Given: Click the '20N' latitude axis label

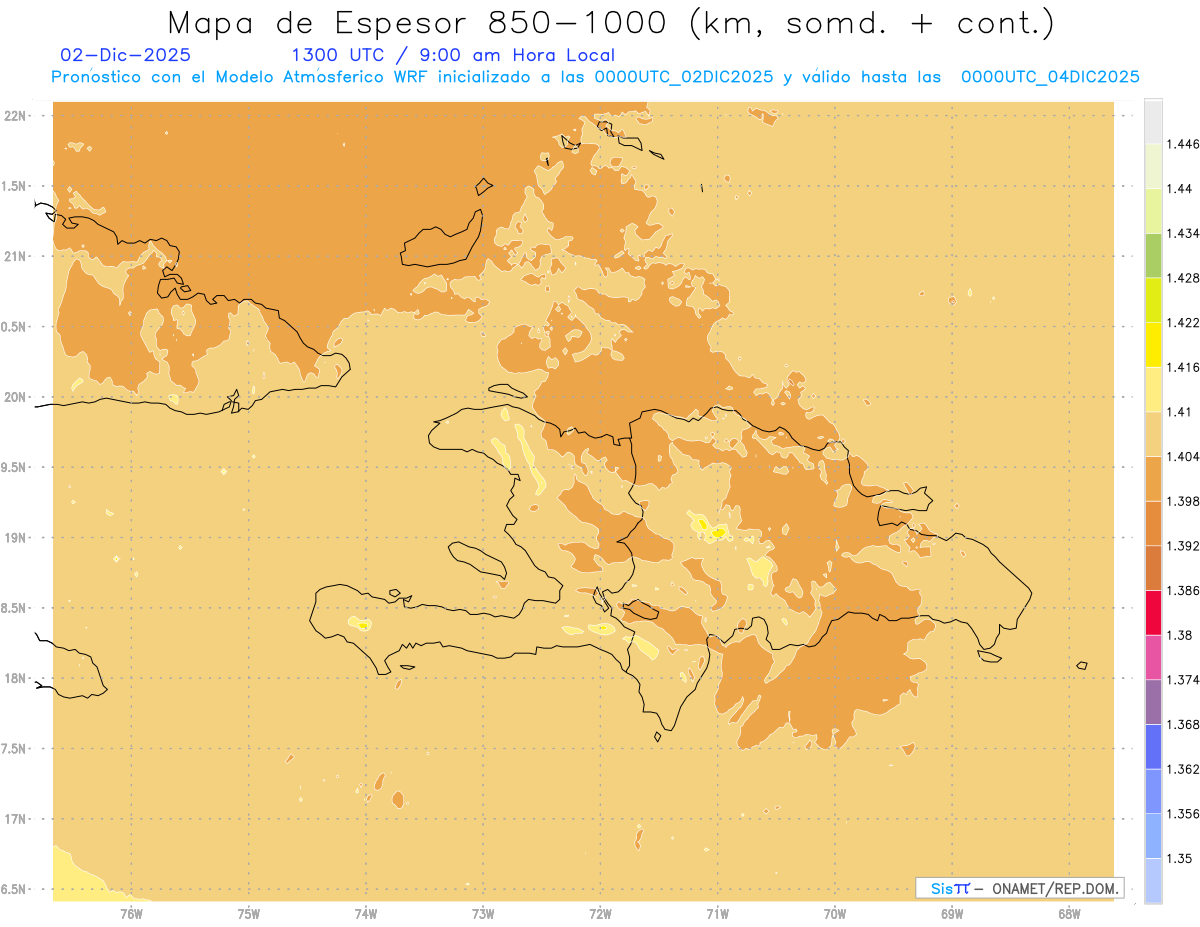Looking at the screenshot, I should (x=15, y=397).
